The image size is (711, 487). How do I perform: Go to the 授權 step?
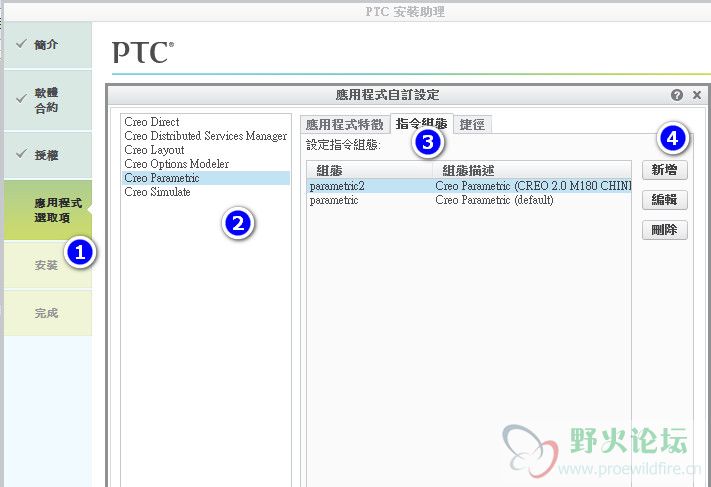pyautogui.click(x=48, y=155)
